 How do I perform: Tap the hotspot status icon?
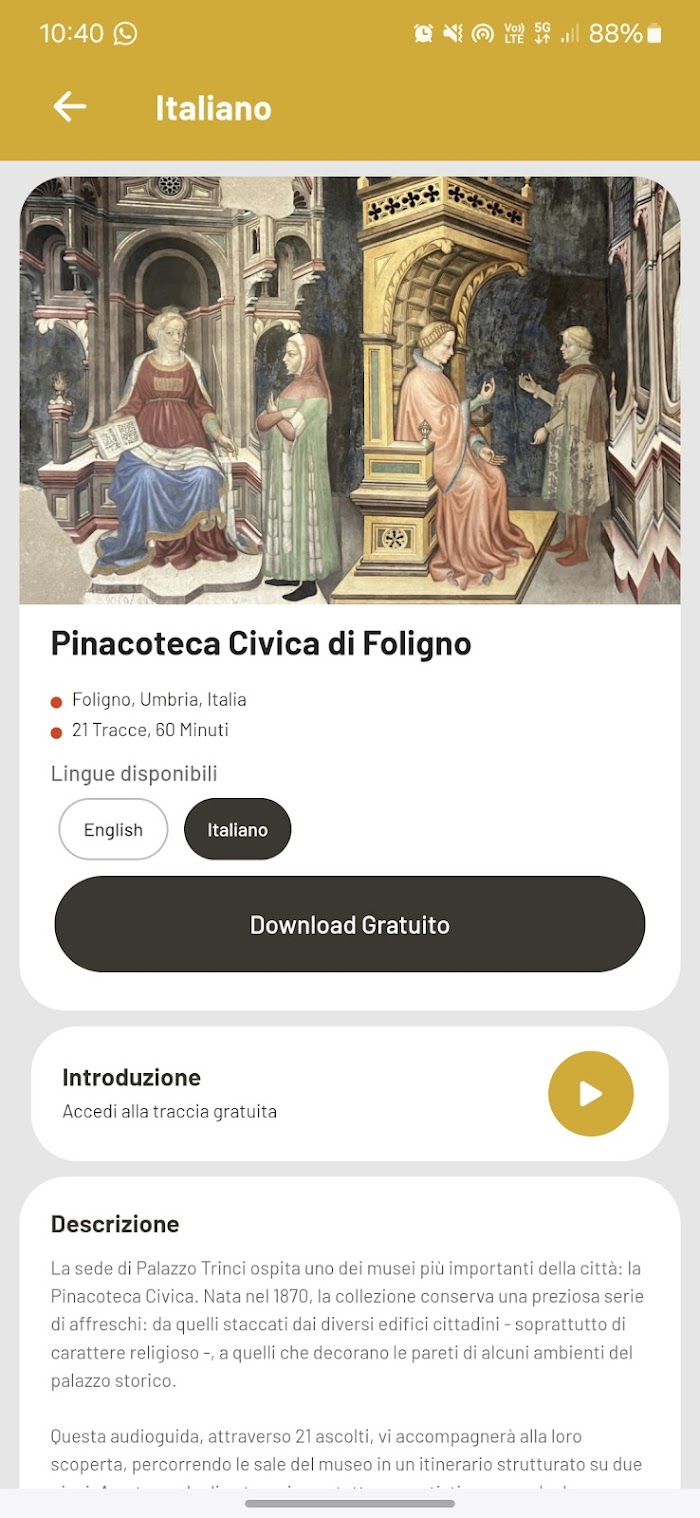[483, 33]
